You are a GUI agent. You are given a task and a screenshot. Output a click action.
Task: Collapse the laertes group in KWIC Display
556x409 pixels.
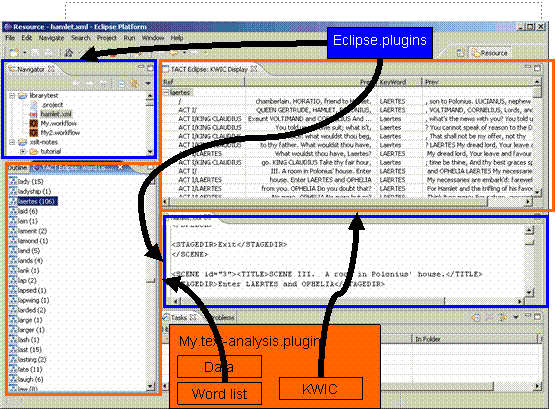tap(166, 93)
